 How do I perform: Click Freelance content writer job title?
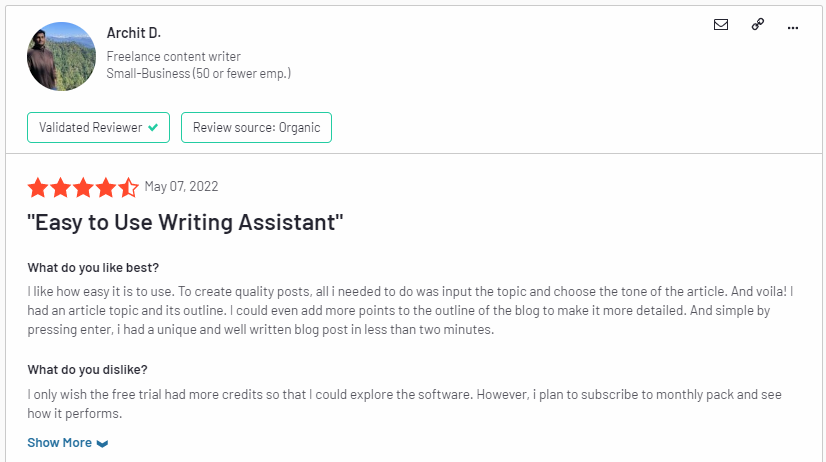coord(173,56)
